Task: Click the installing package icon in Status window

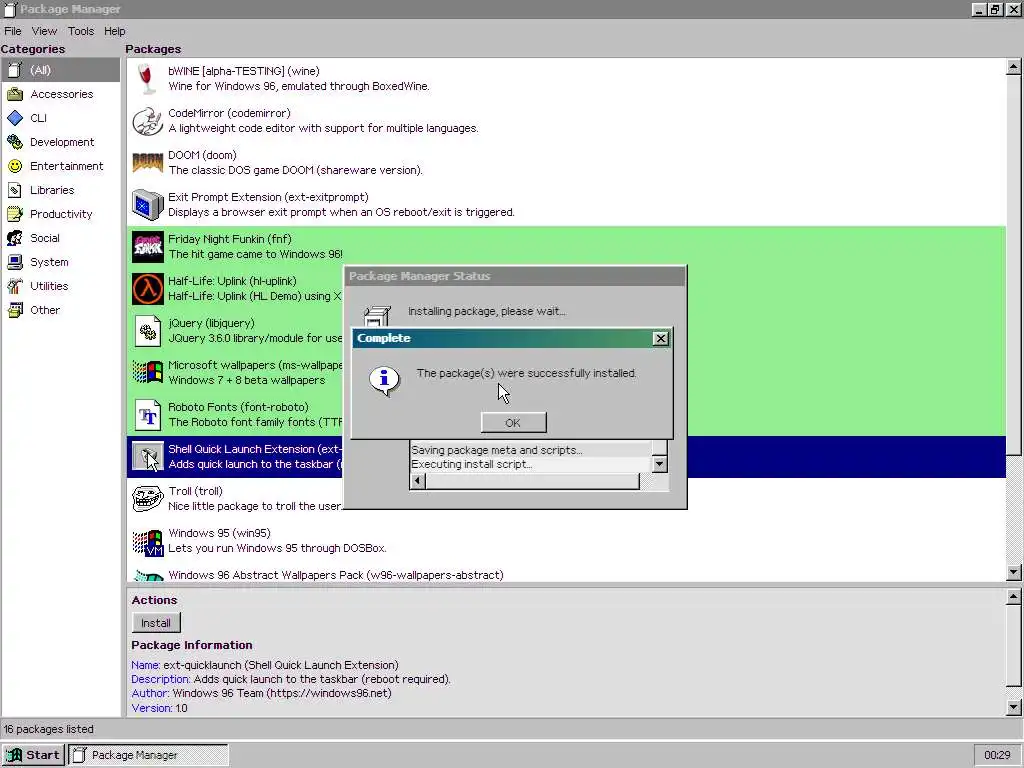Action: point(377,317)
